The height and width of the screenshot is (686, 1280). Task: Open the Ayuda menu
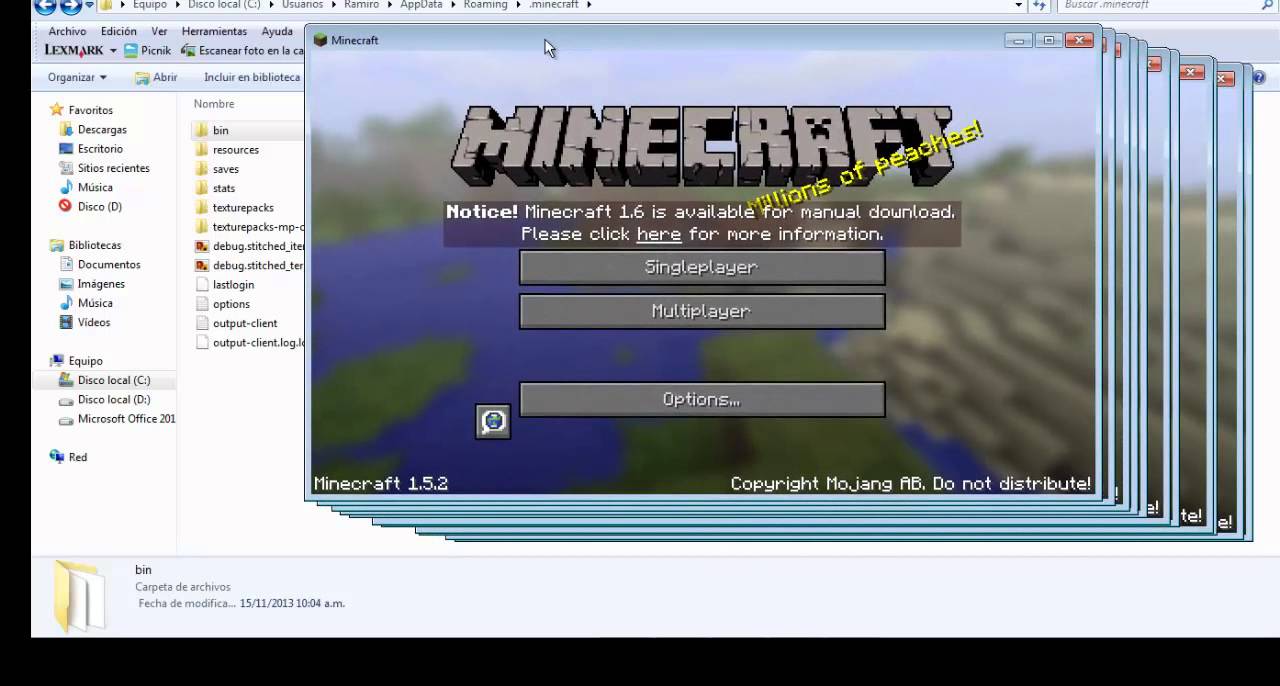point(277,32)
